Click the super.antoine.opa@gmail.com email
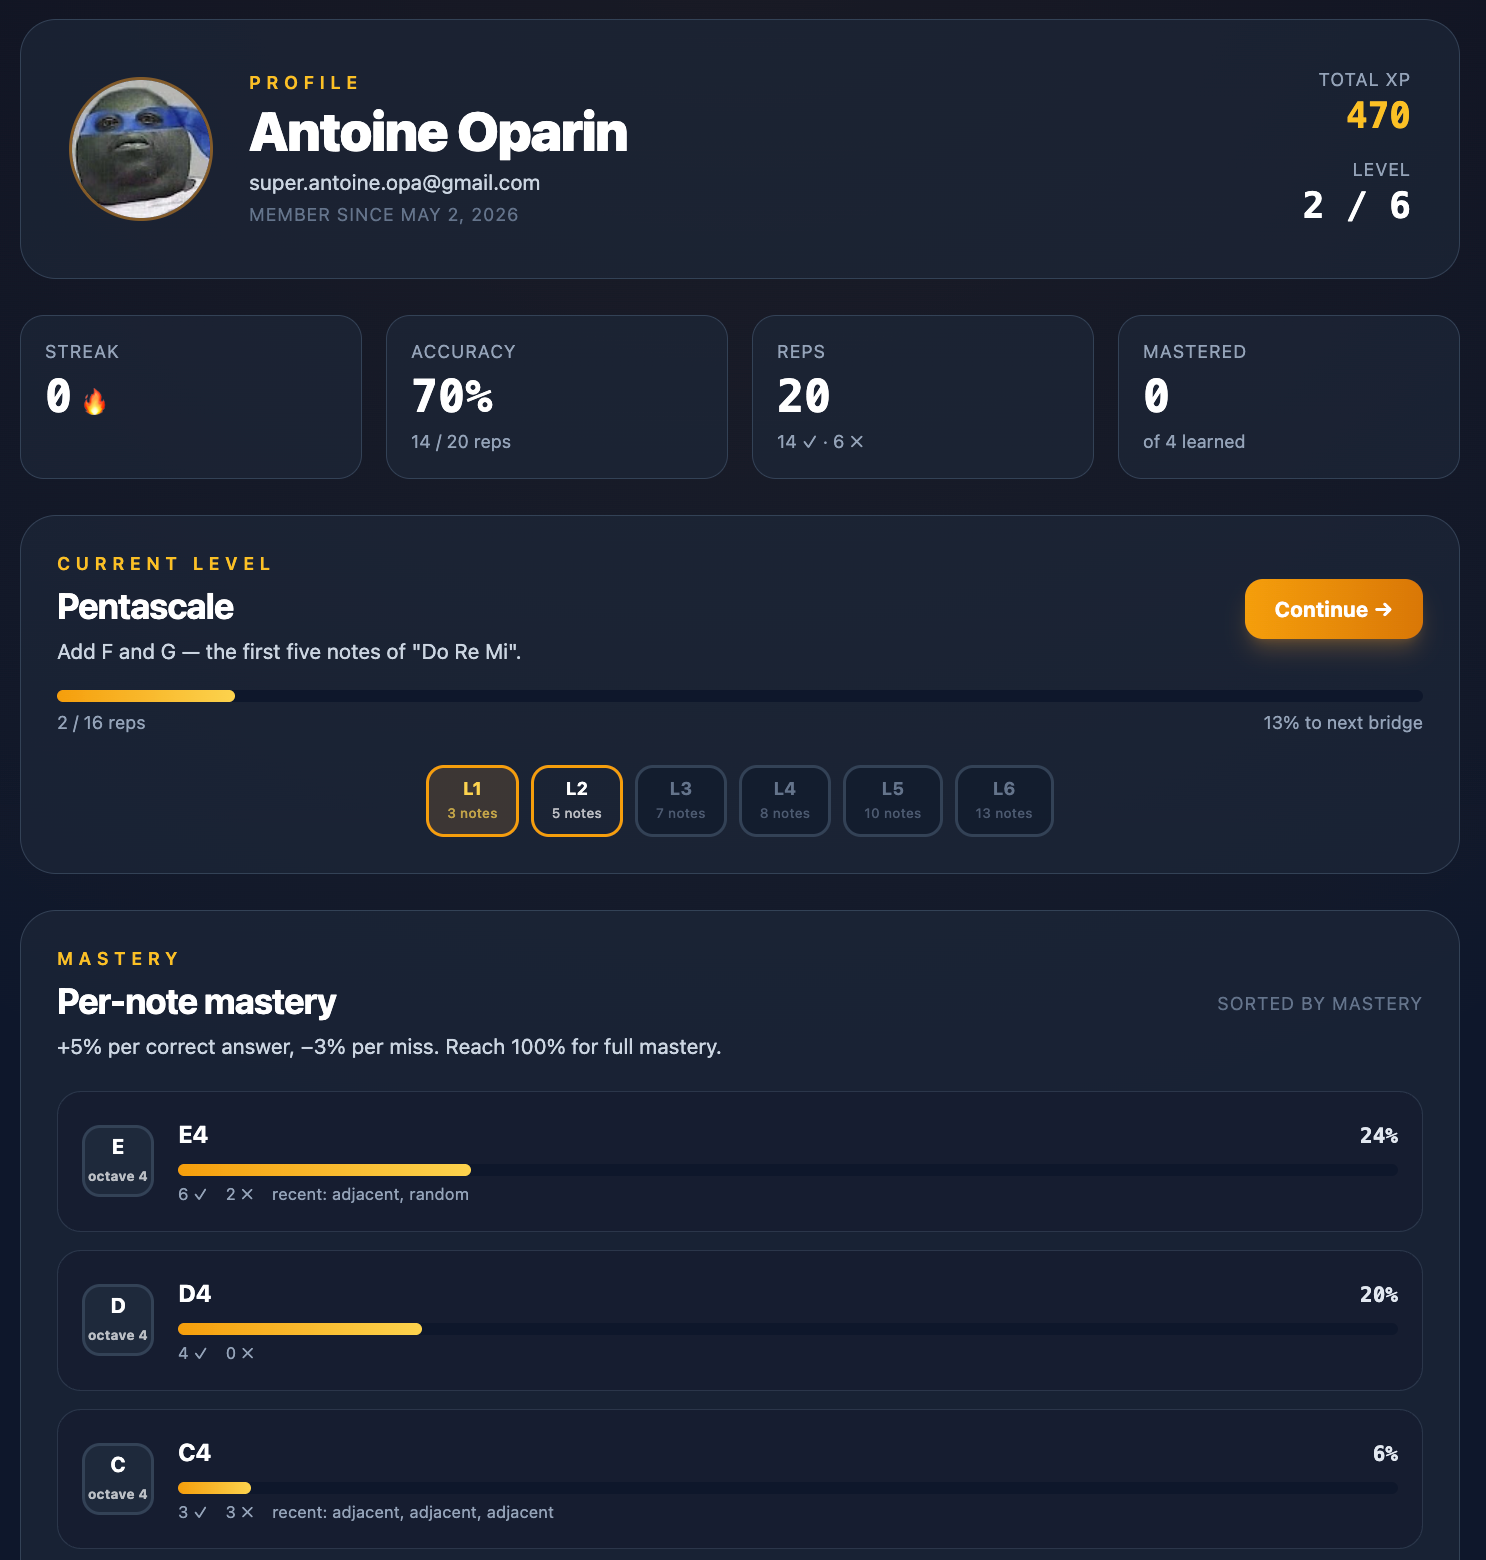This screenshot has height=1560, width=1486. pos(394,183)
